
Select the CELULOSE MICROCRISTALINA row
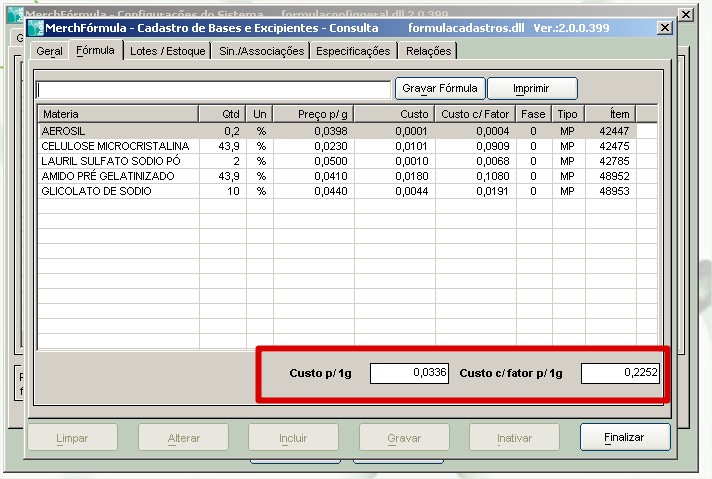coord(117,146)
